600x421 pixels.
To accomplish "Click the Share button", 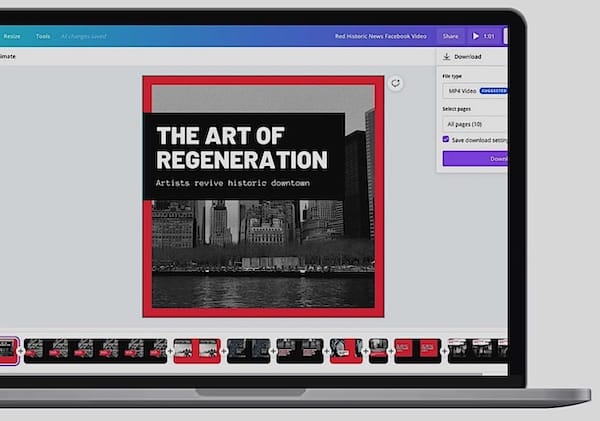I will (x=450, y=36).
